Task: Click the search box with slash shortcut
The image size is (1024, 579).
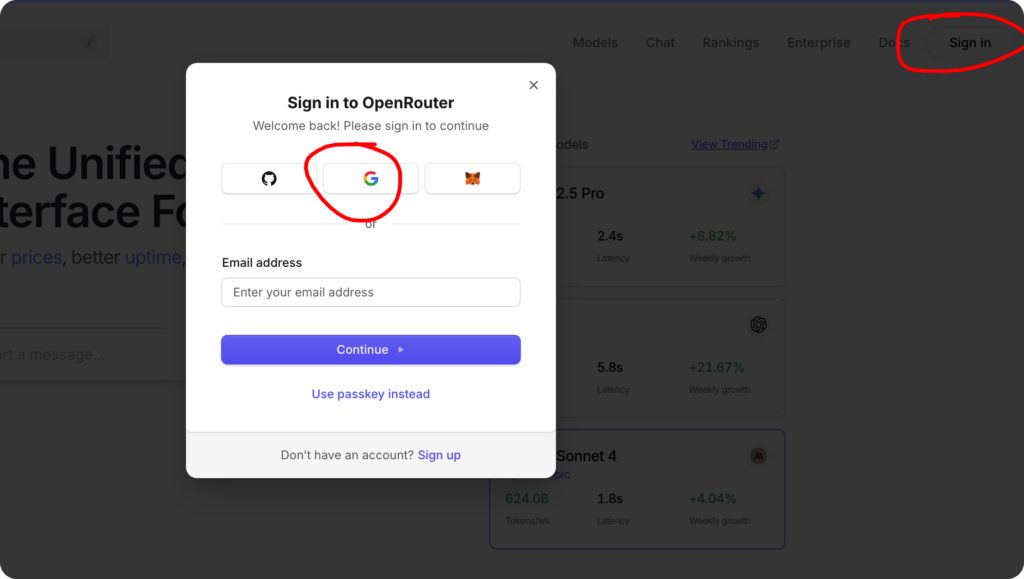Action: click(x=50, y=43)
